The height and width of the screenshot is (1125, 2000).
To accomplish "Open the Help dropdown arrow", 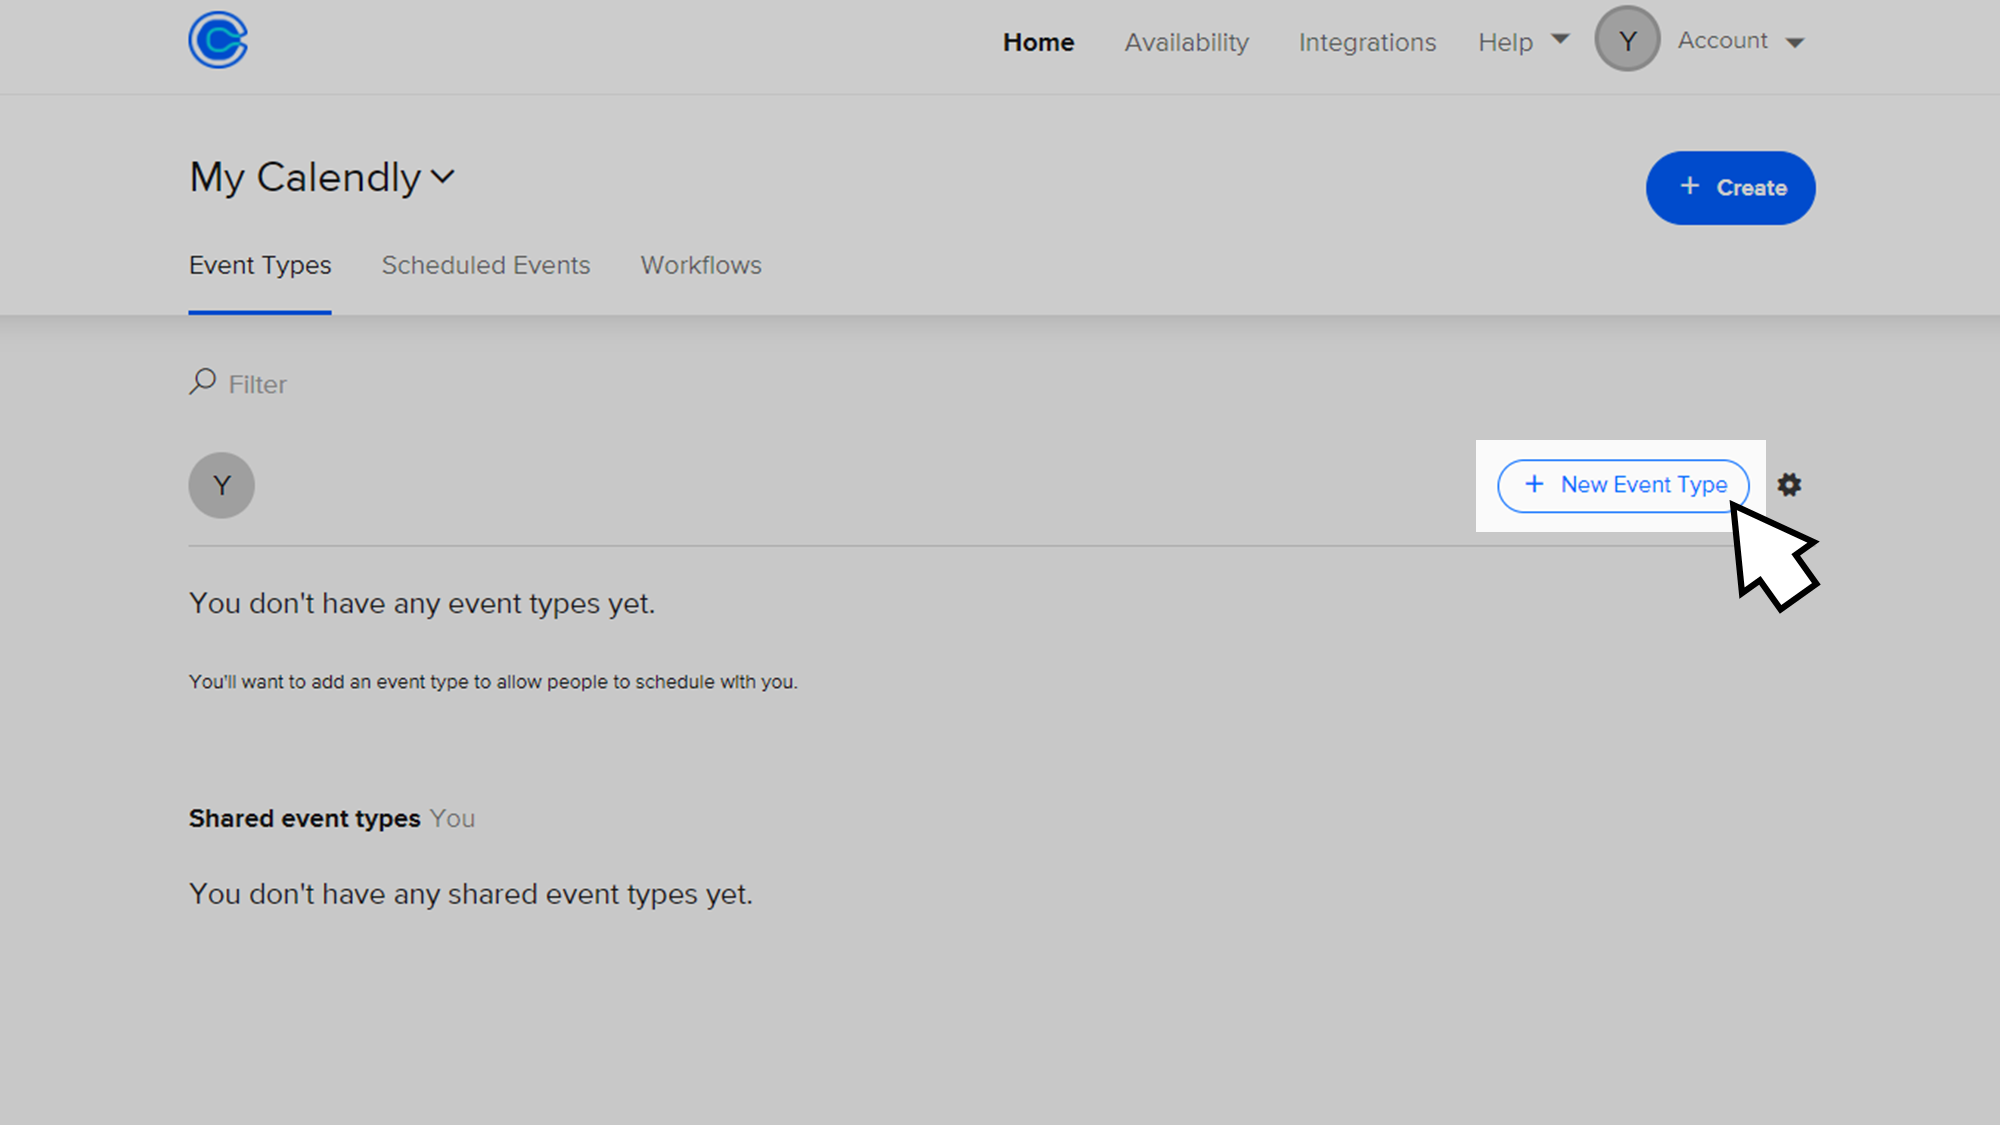I will 1559,39.
